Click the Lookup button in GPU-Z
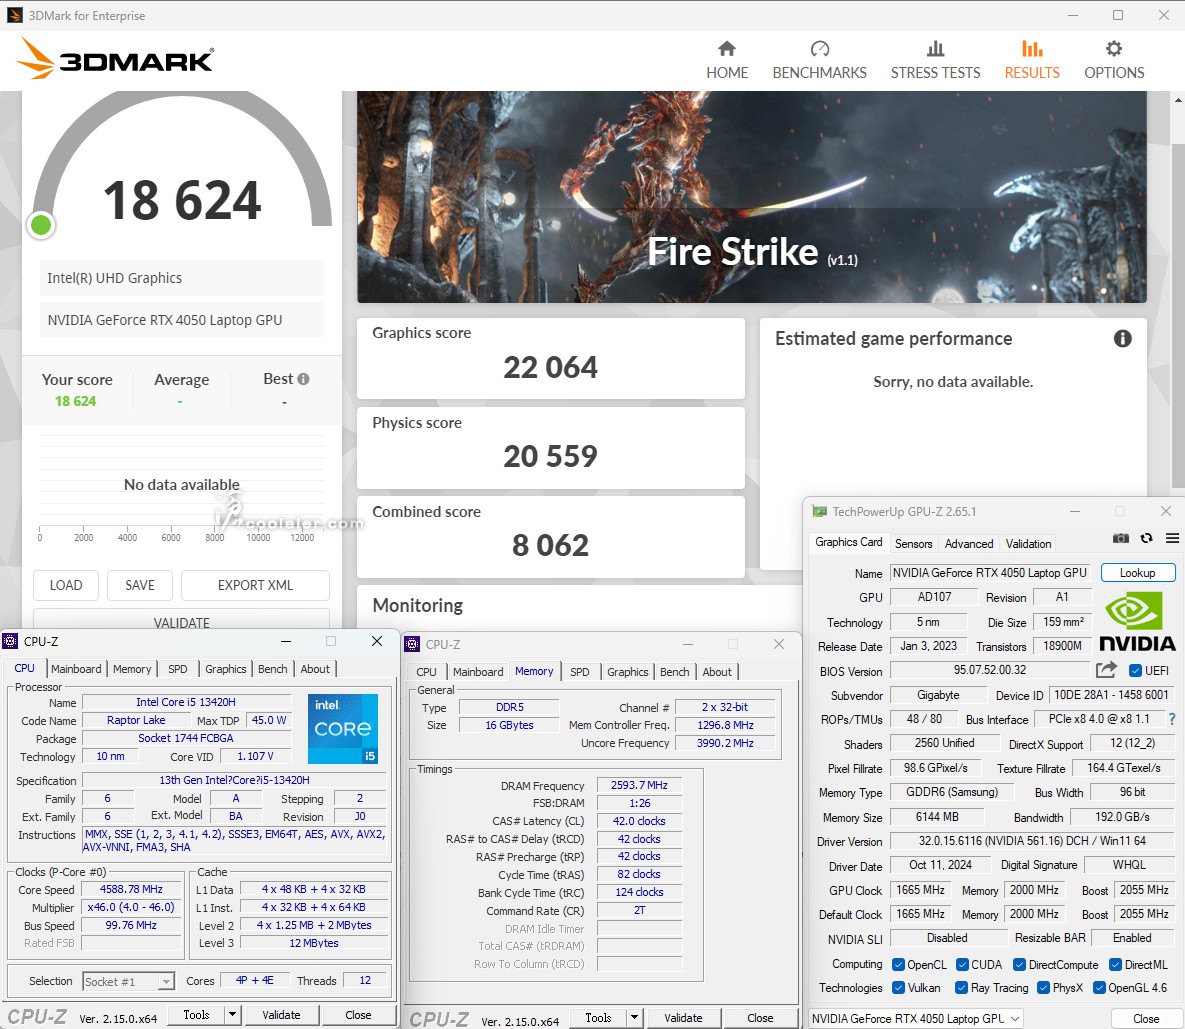The image size is (1185, 1029). pyautogui.click(x=1137, y=573)
